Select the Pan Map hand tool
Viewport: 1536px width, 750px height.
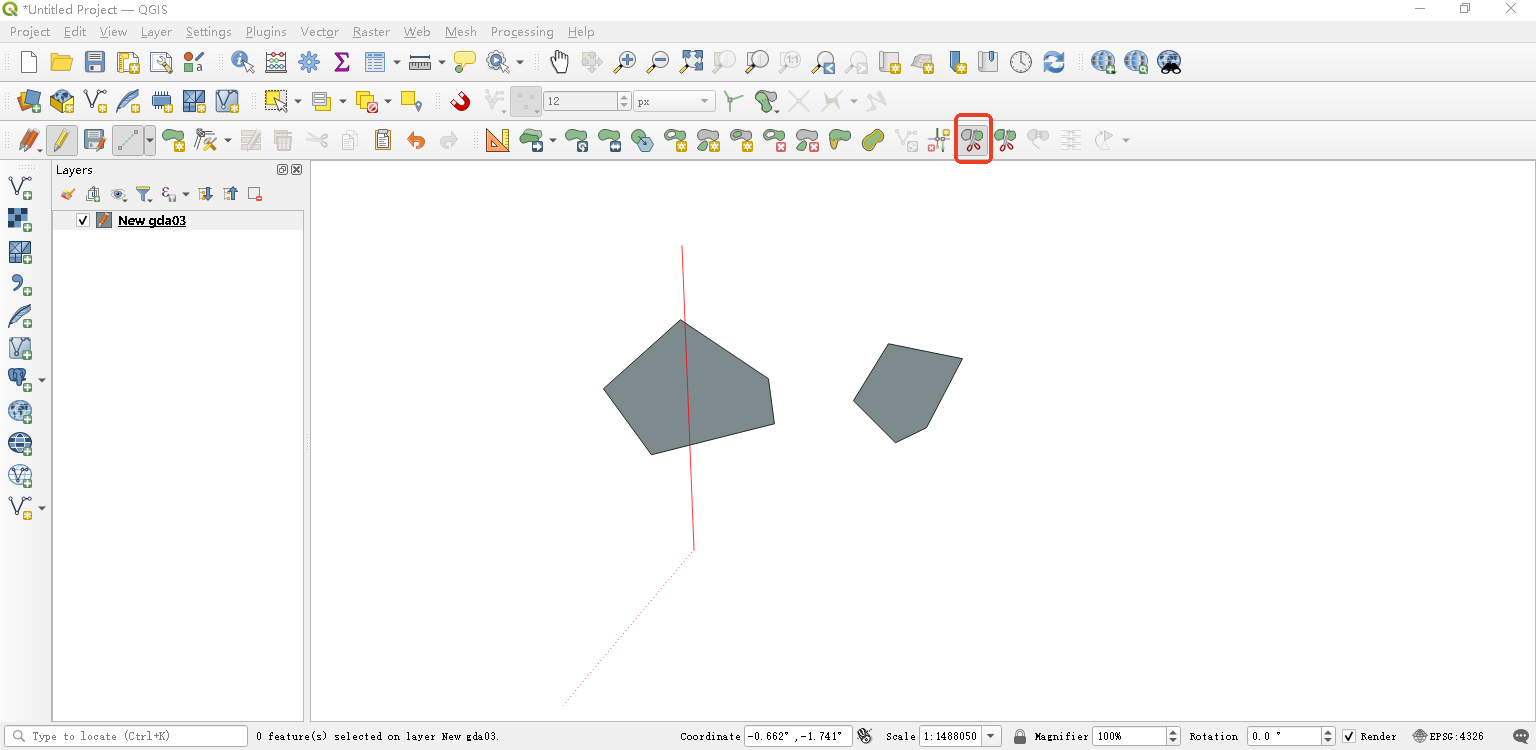[x=559, y=62]
